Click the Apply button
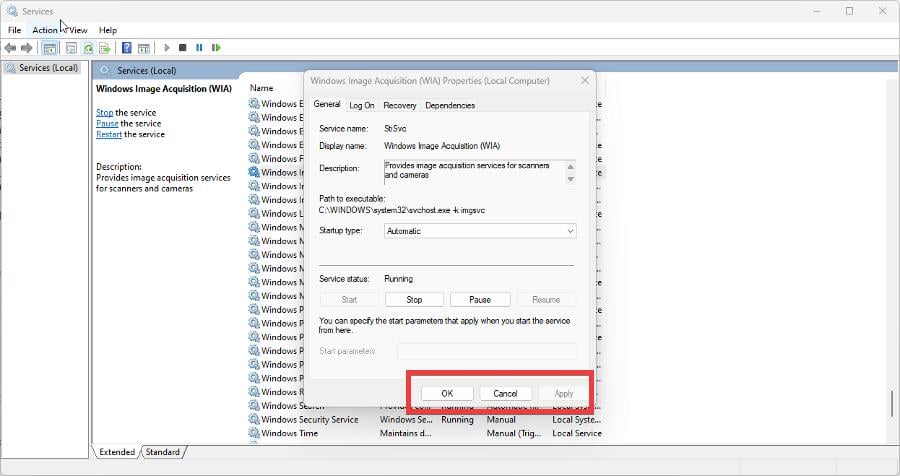900x476 pixels. [564, 393]
